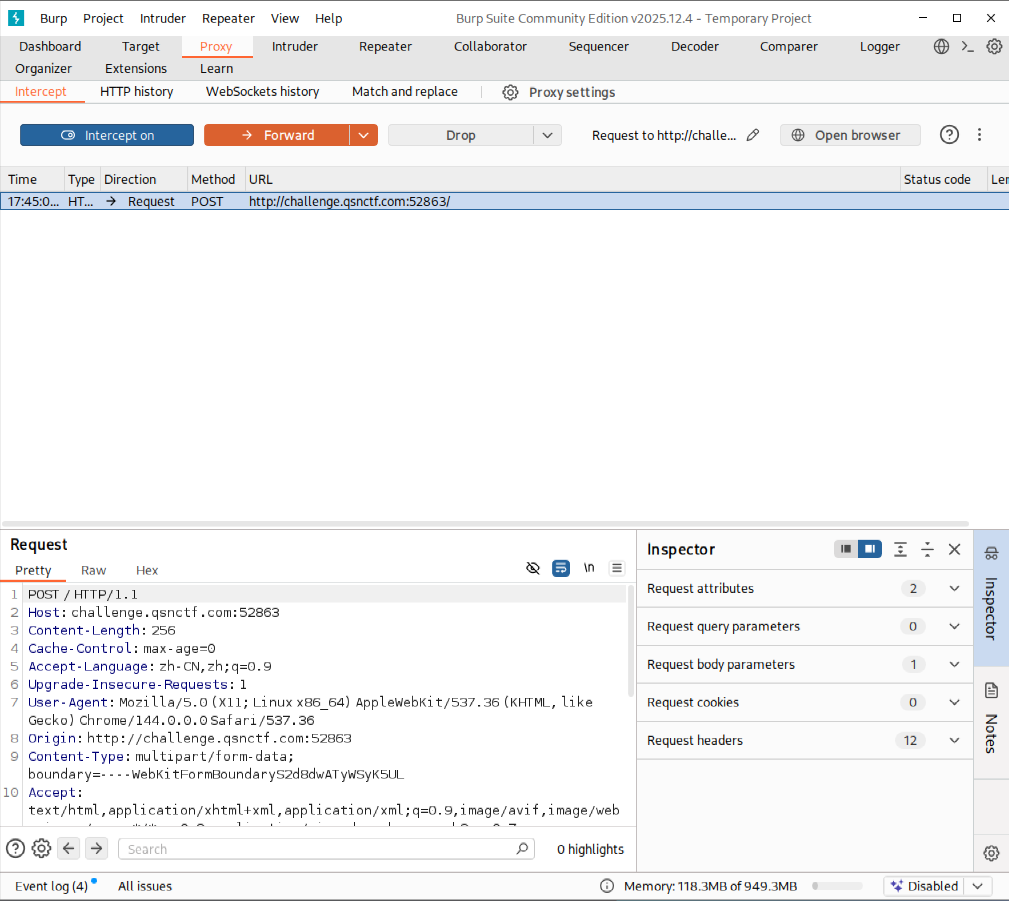The width and height of the screenshot is (1009, 901).
Task: Open Event log (4)
Action: click(51, 886)
